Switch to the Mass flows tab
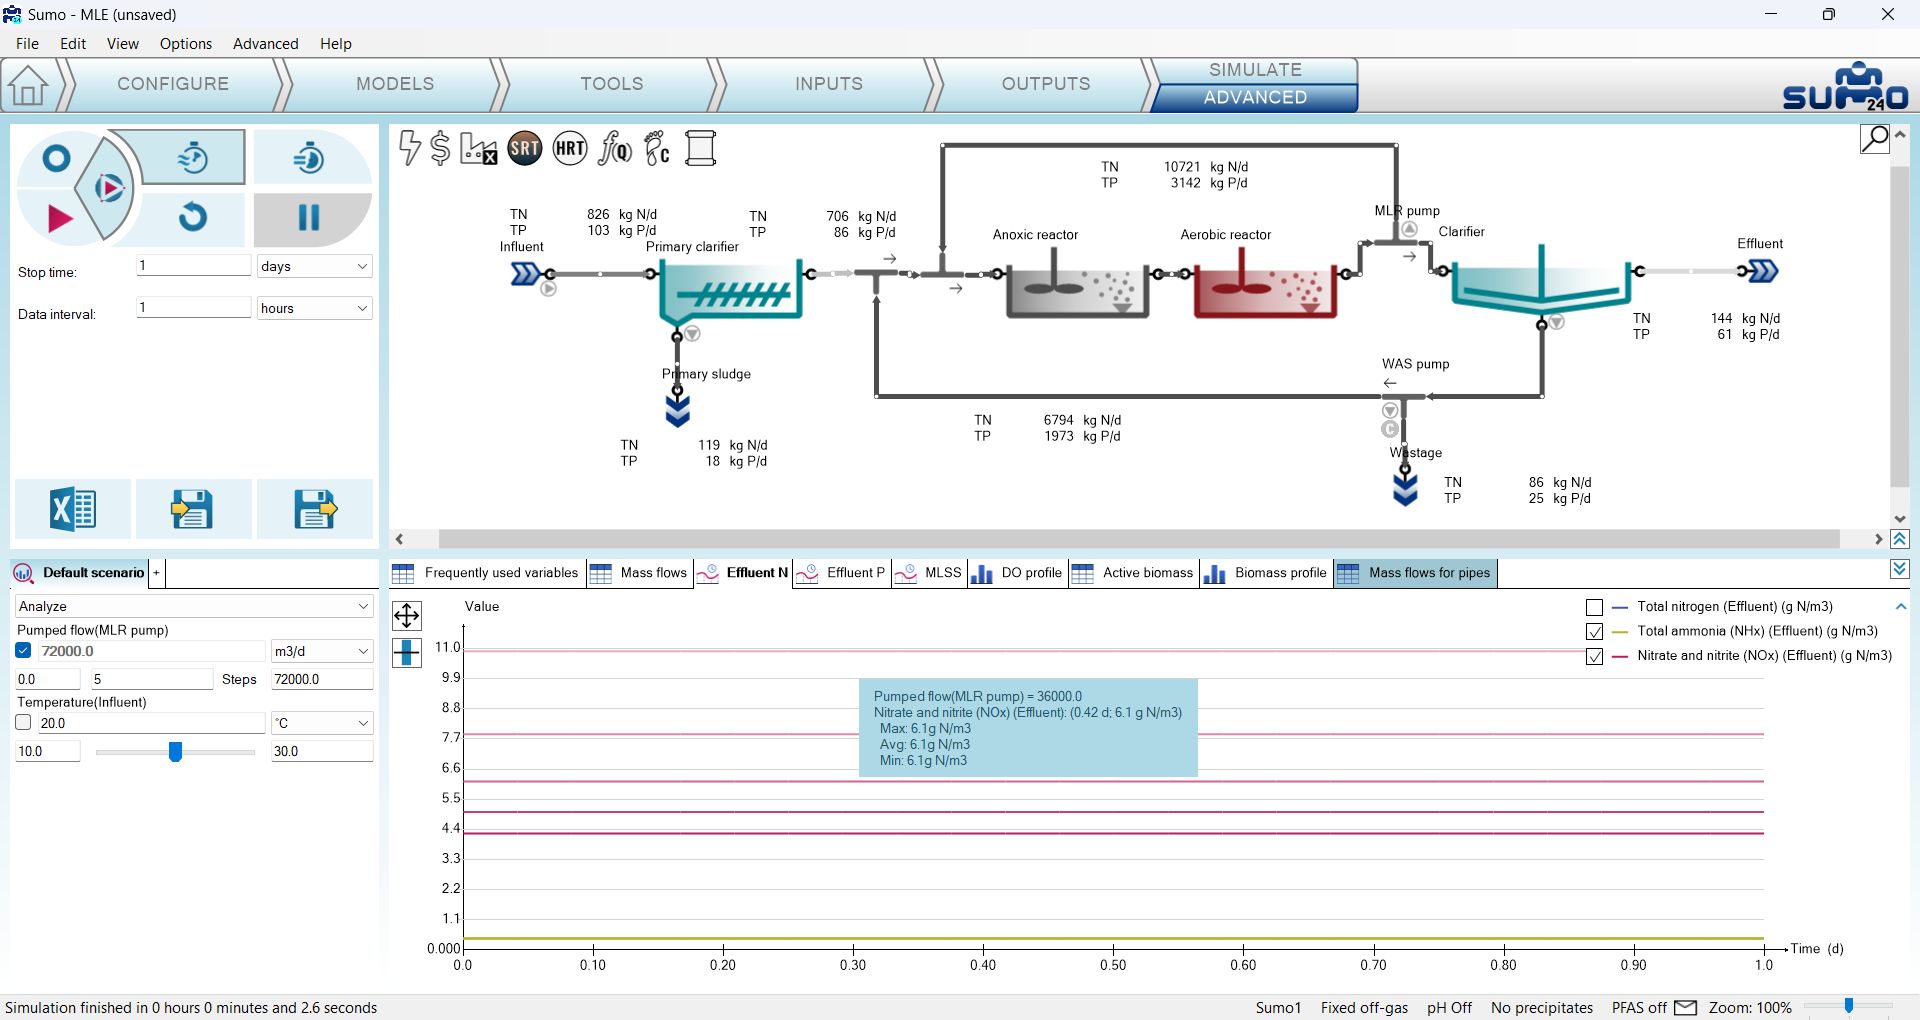1920x1020 pixels. 640,573
